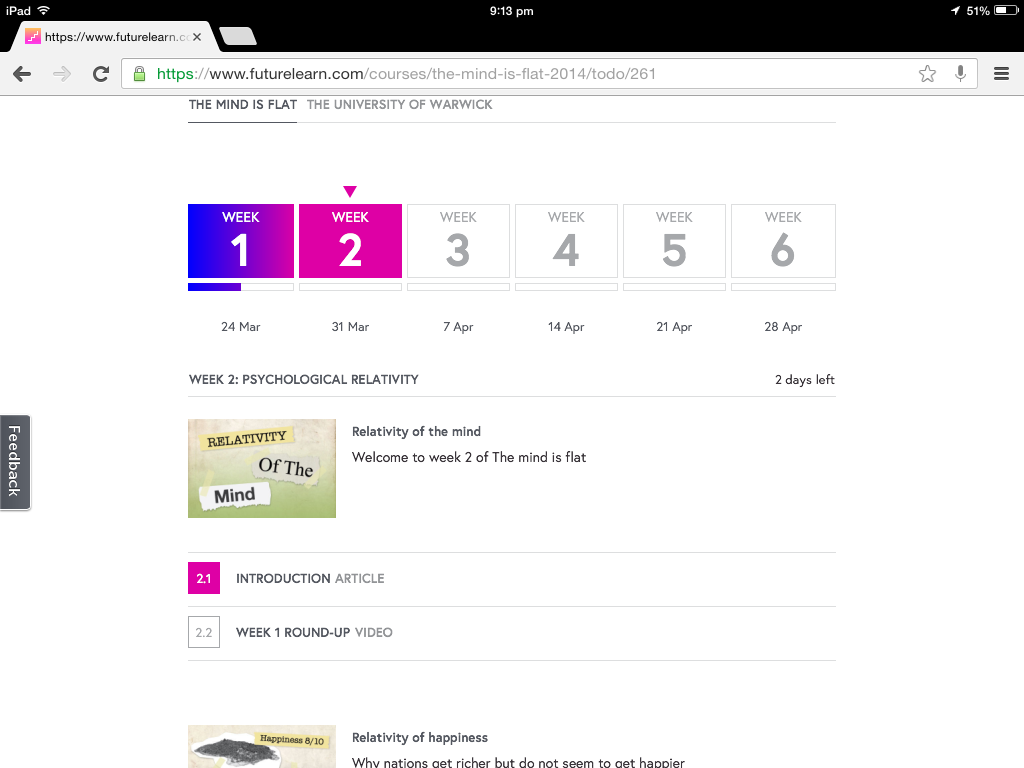Open the Chrome hamburger menu
1024x768 pixels.
tap(1001, 74)
